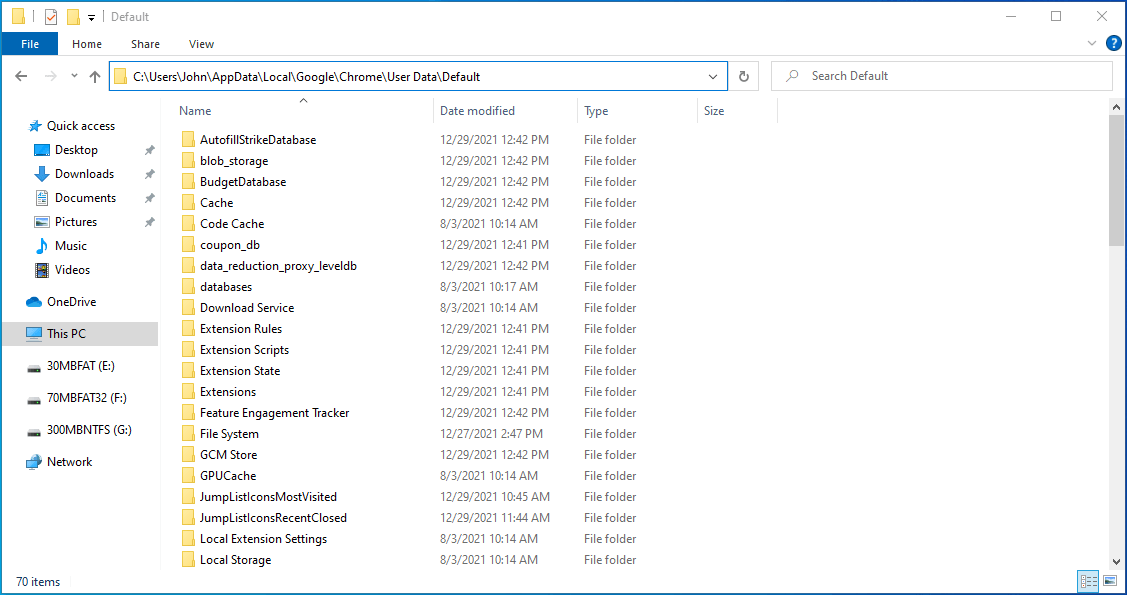Expand the address bar history dropdown

pyautogui.click(x=712, y=76)
